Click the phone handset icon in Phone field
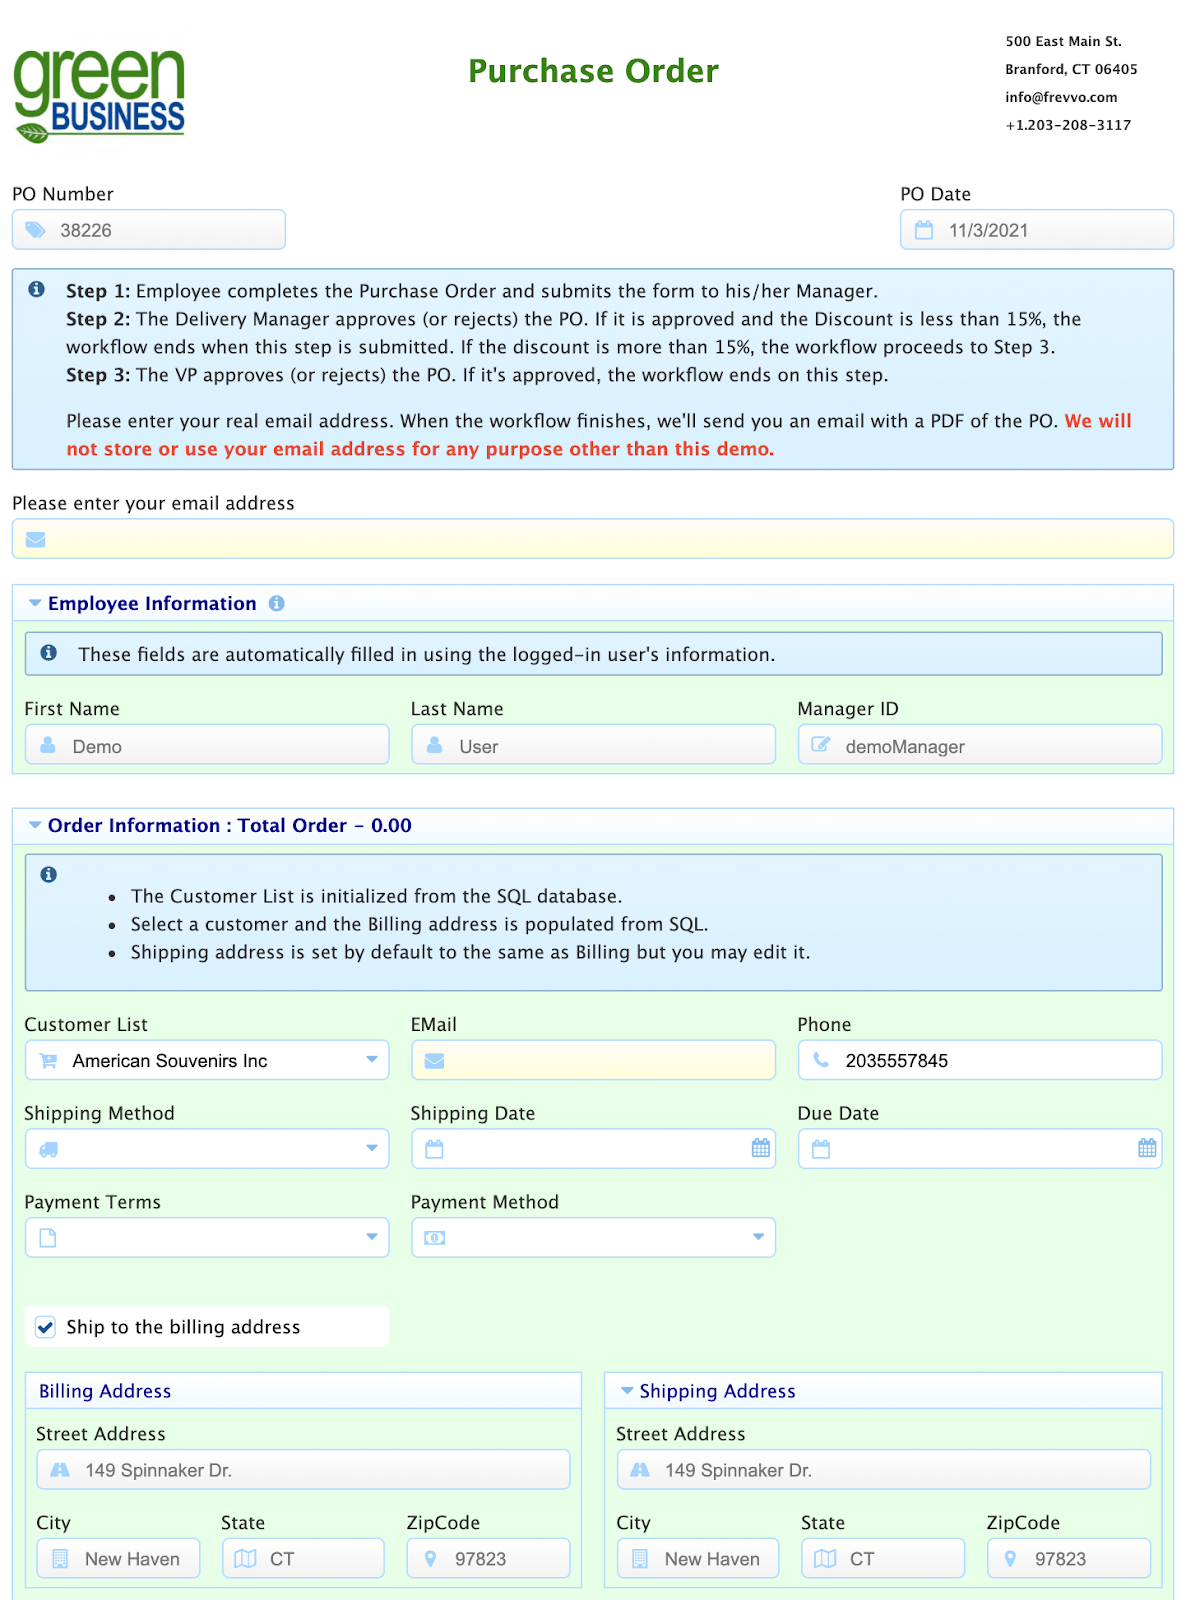1186x1600 pixels. tap(821, 1060)
